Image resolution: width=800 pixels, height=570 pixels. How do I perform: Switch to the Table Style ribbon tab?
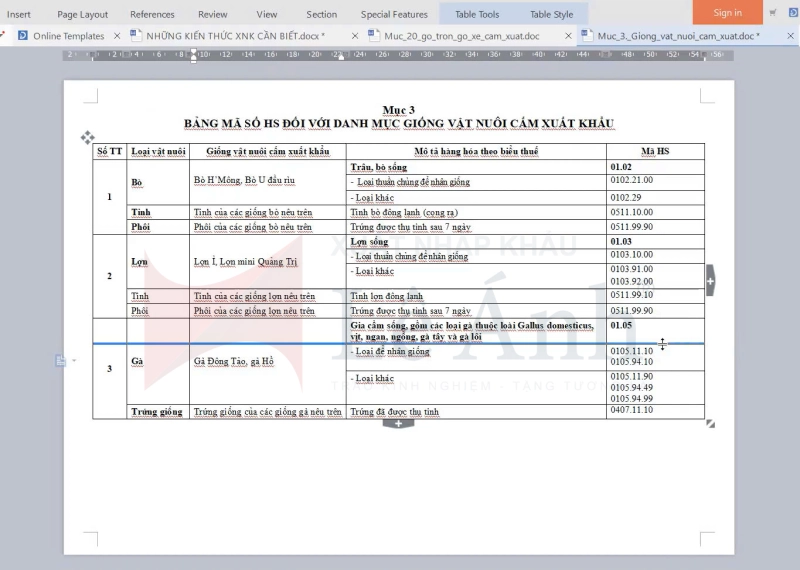[551, 14]
